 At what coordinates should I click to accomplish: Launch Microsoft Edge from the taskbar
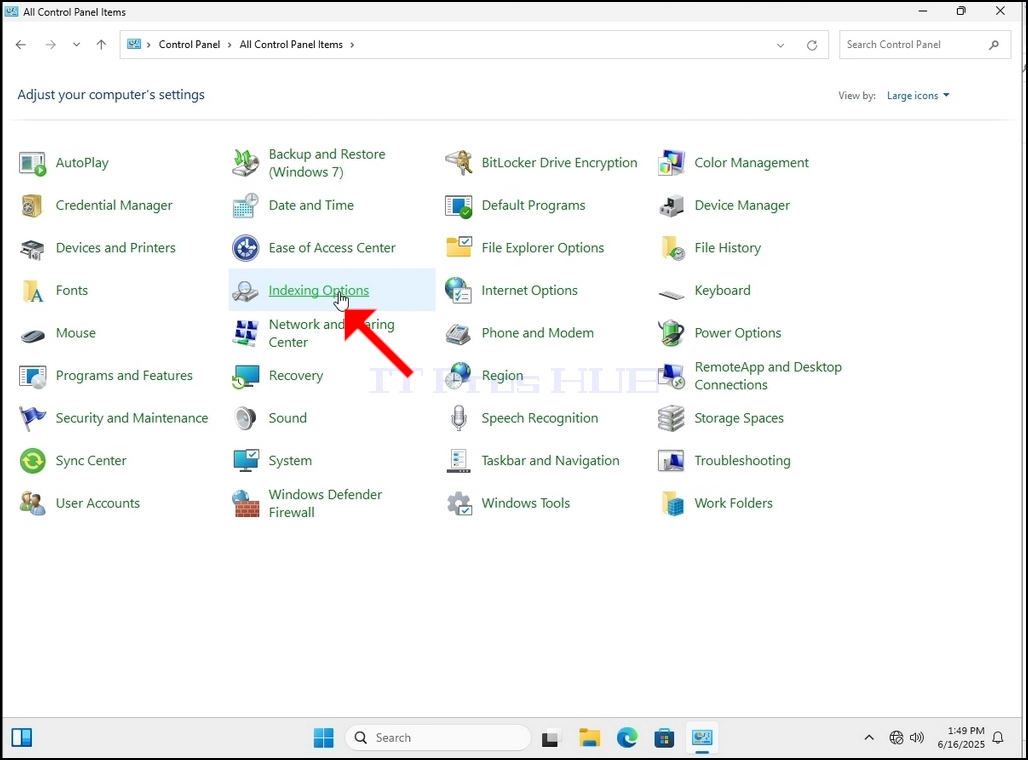point(627,738)
